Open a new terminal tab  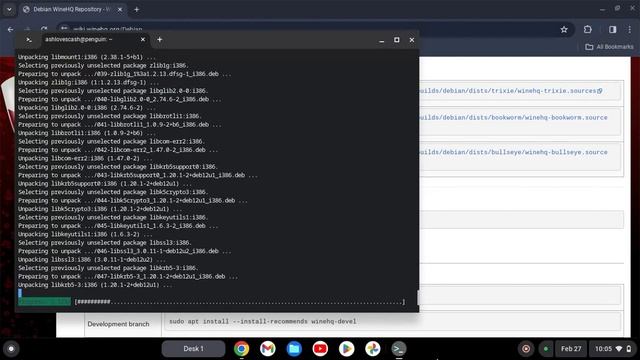(x=160, y=40)
